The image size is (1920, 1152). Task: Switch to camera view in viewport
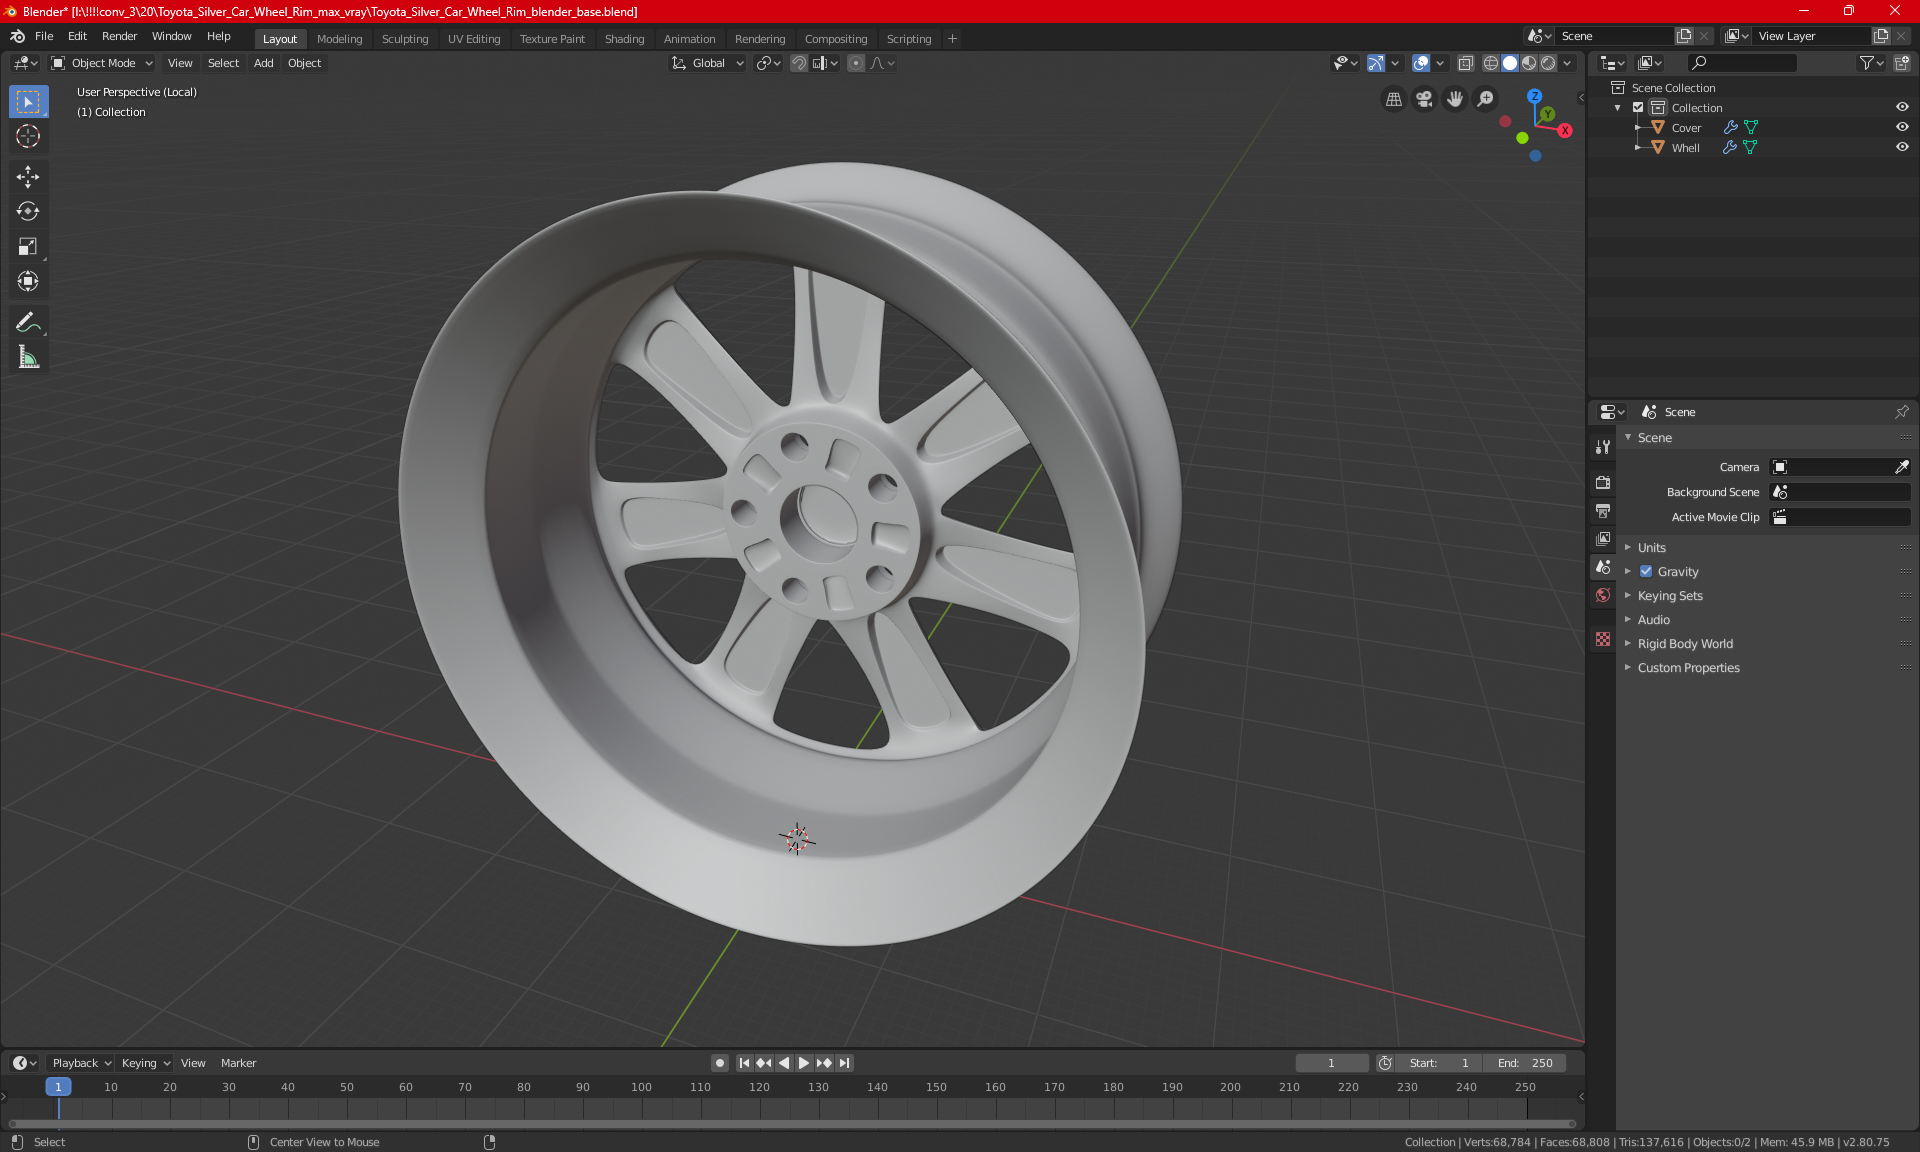[1424, 99]
